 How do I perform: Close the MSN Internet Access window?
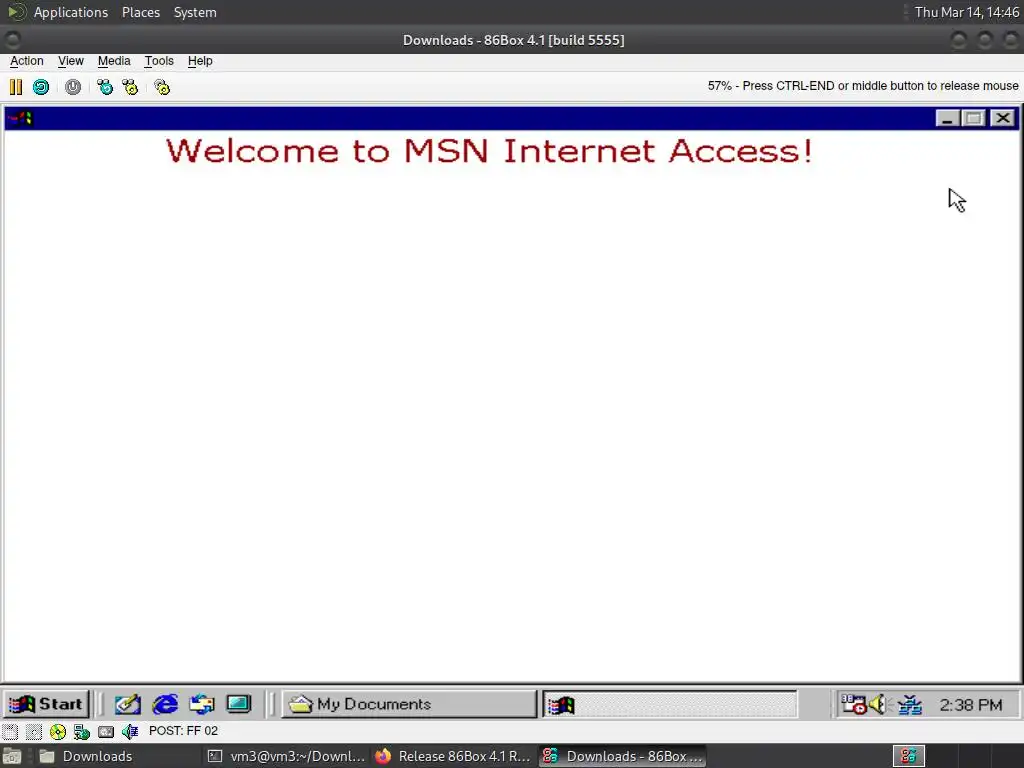[1002, 118]
